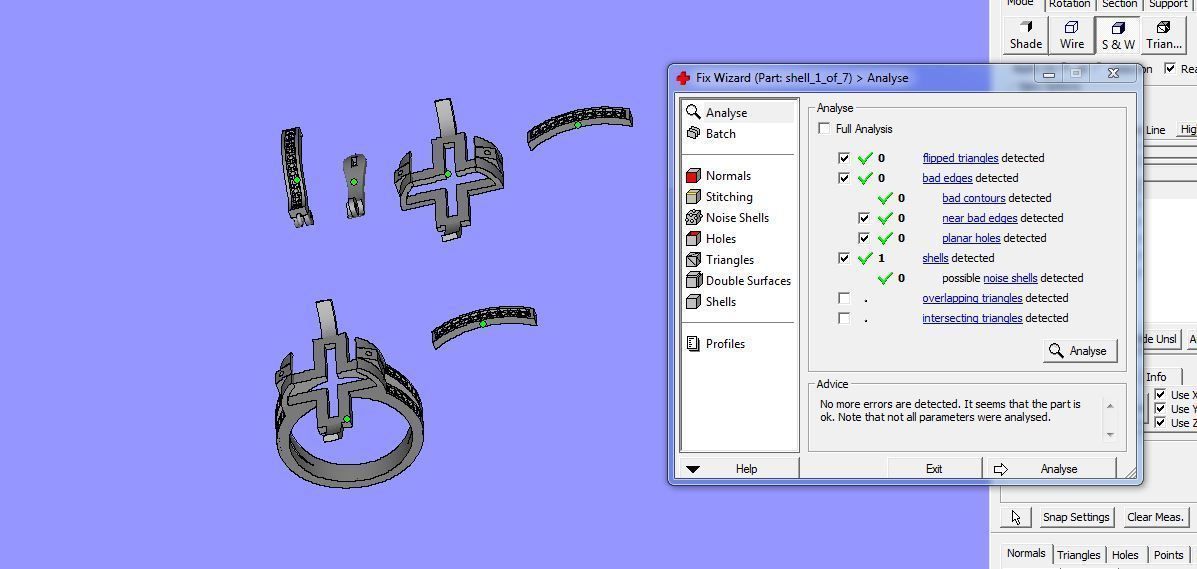Switch to the Rotation tab
The height and width of the screenshot is (569, 1197).
tap(1069, 4)
